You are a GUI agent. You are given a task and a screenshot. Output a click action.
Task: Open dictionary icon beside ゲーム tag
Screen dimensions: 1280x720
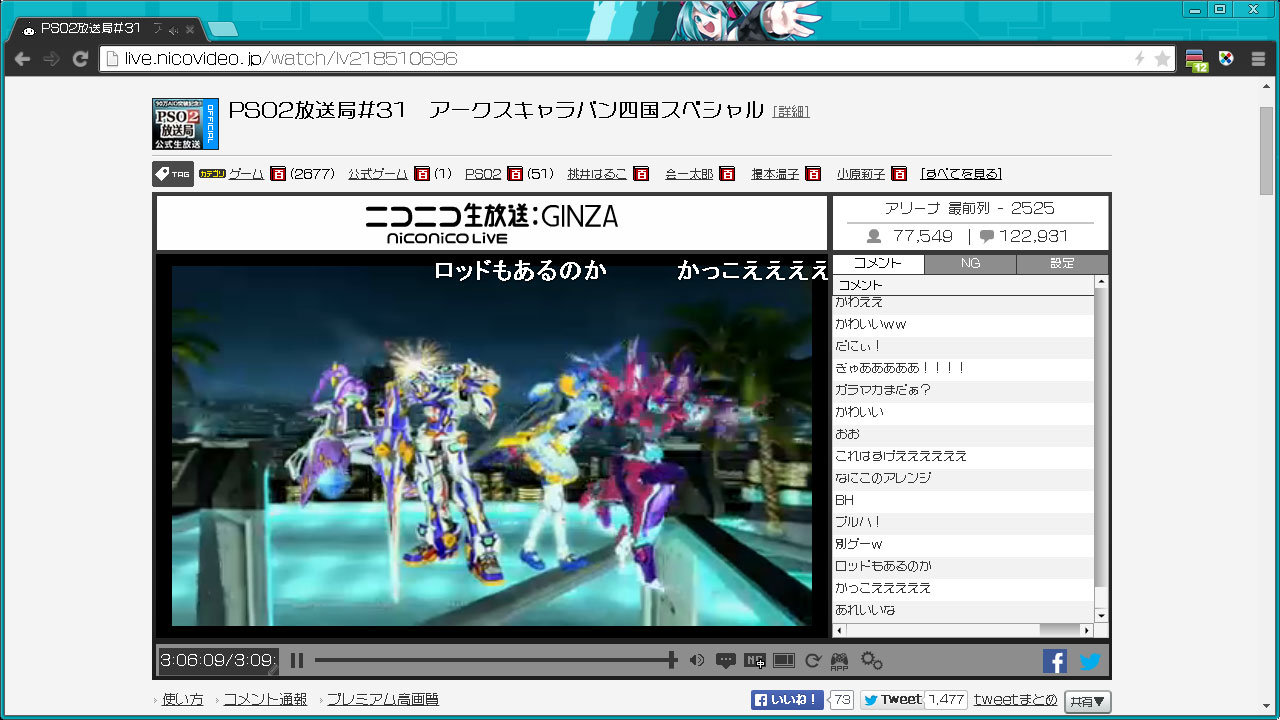[x=278, y=174]
